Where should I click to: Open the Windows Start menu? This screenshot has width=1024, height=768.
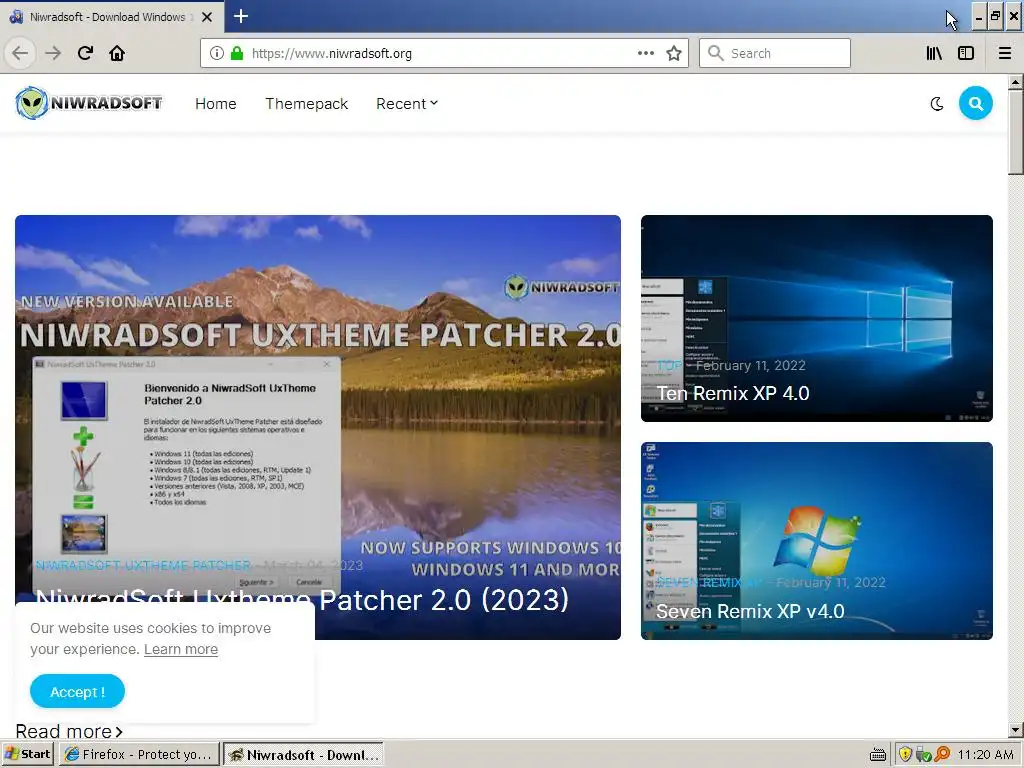point(27,754)
